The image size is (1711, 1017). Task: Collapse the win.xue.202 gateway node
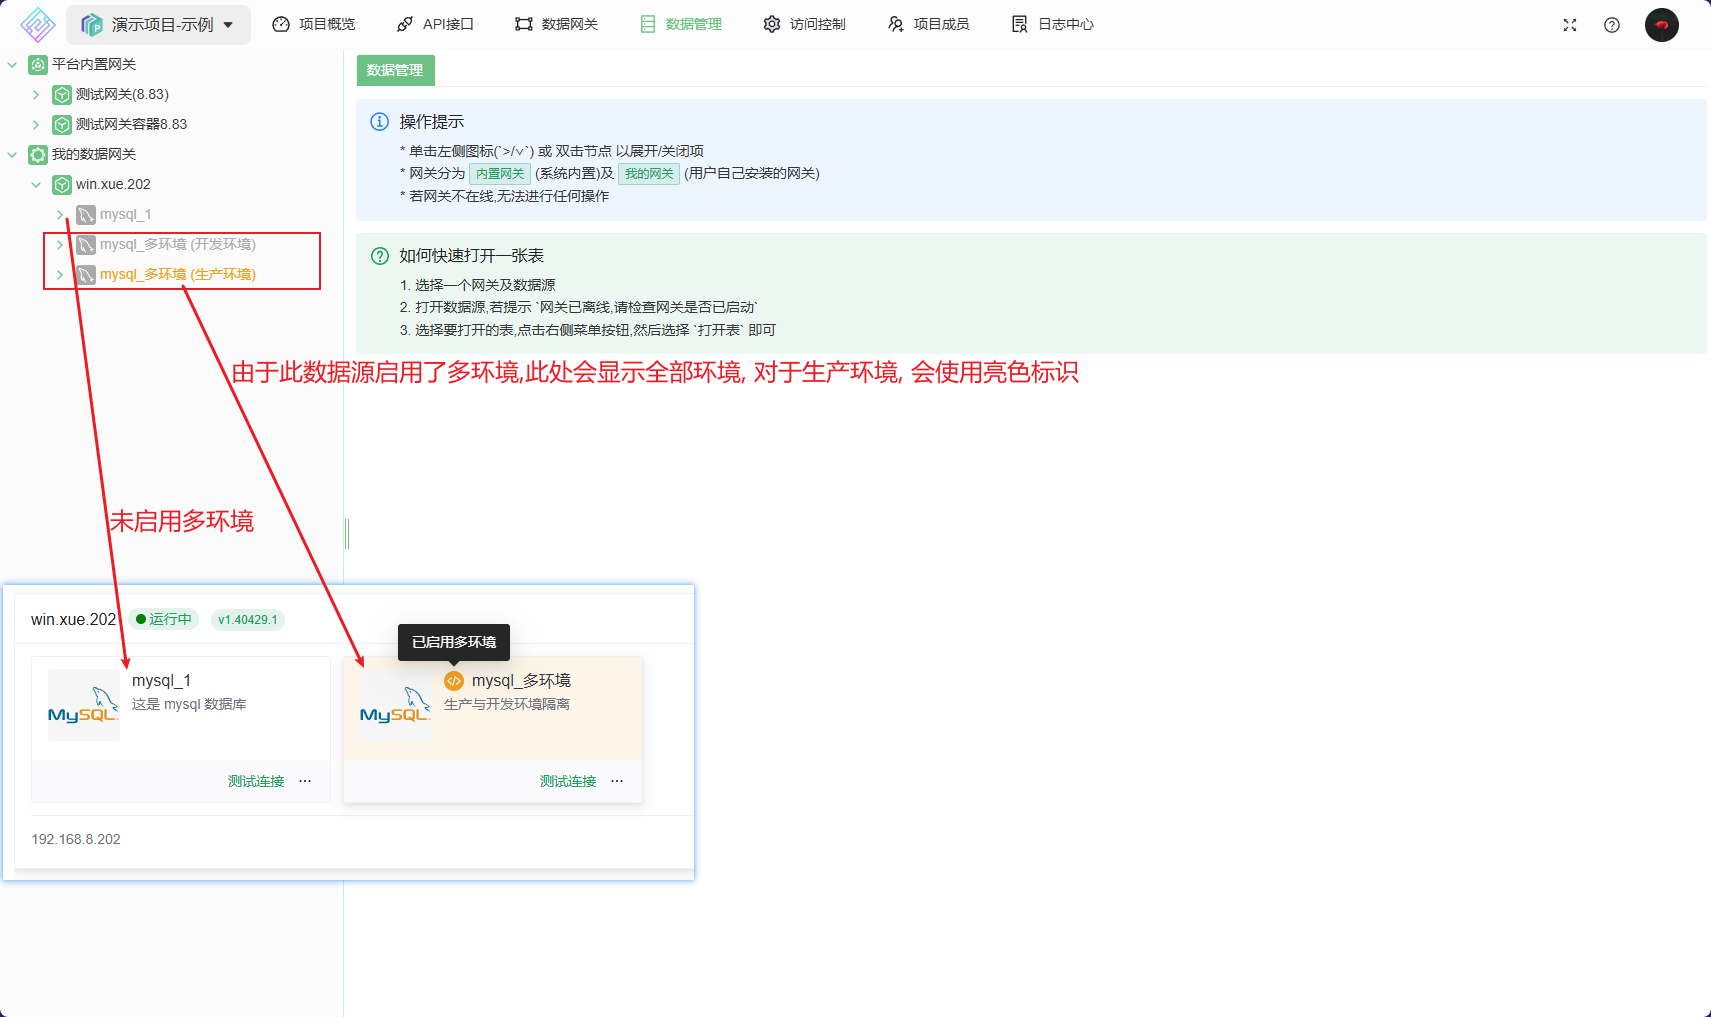[x=36, y=184]
